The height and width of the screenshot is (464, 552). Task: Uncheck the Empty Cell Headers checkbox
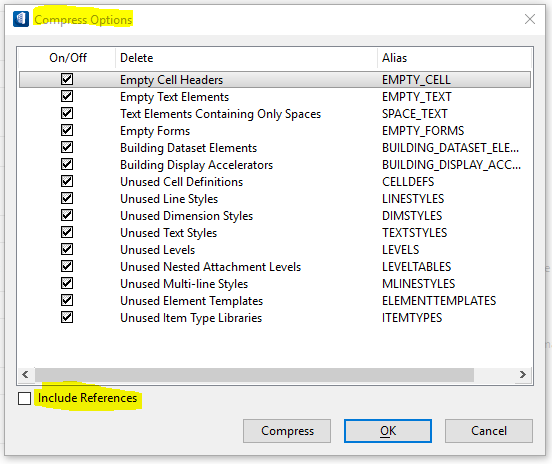click(67, 79)
